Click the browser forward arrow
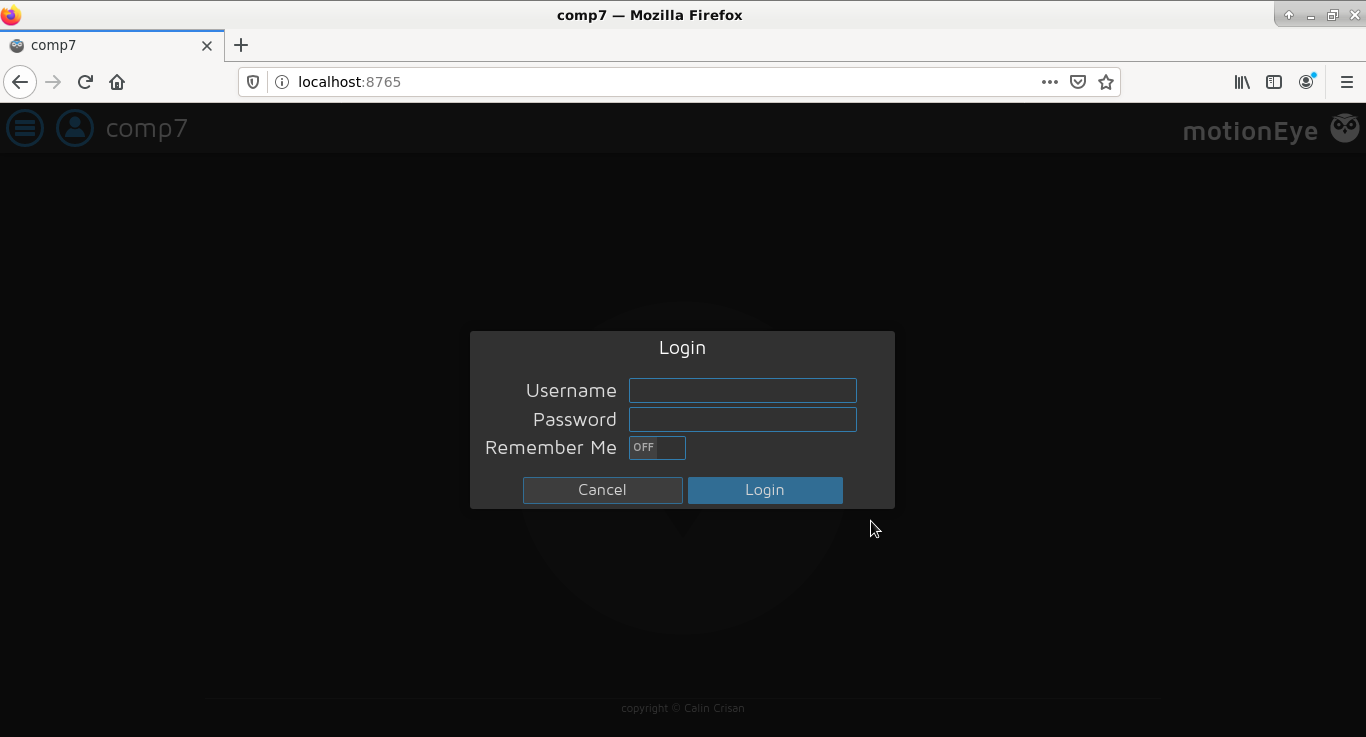The width and height of the screenshot is (1366, 737). pyautogui.click(x=53, y=82)
